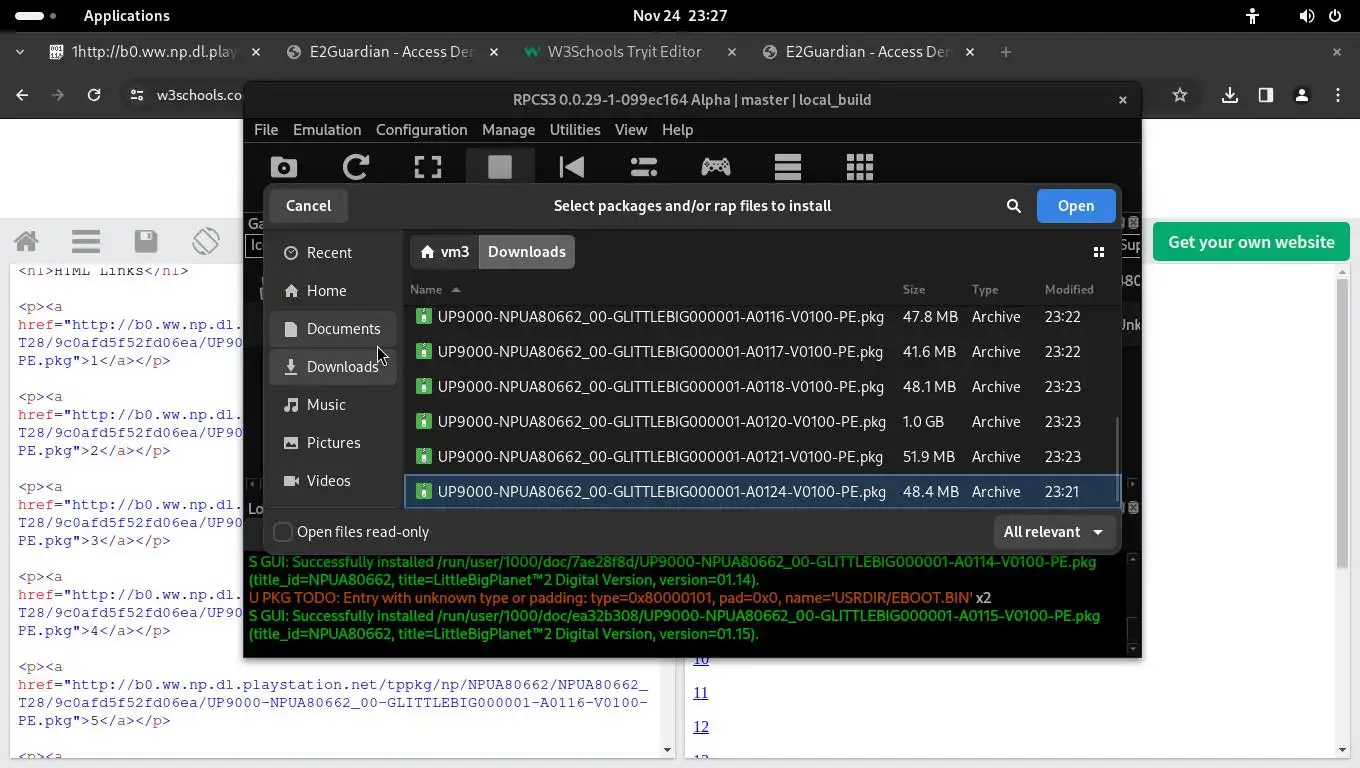1360x768 pixels.
Task: Open the All relevant file filter dropdown
Action: click(1054, 532)
